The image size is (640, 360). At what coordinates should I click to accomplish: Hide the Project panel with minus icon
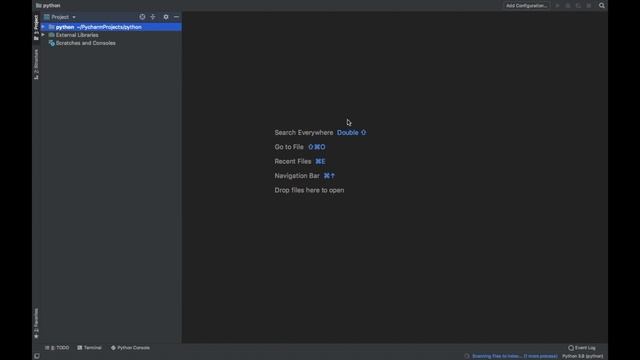pos(176,17)
